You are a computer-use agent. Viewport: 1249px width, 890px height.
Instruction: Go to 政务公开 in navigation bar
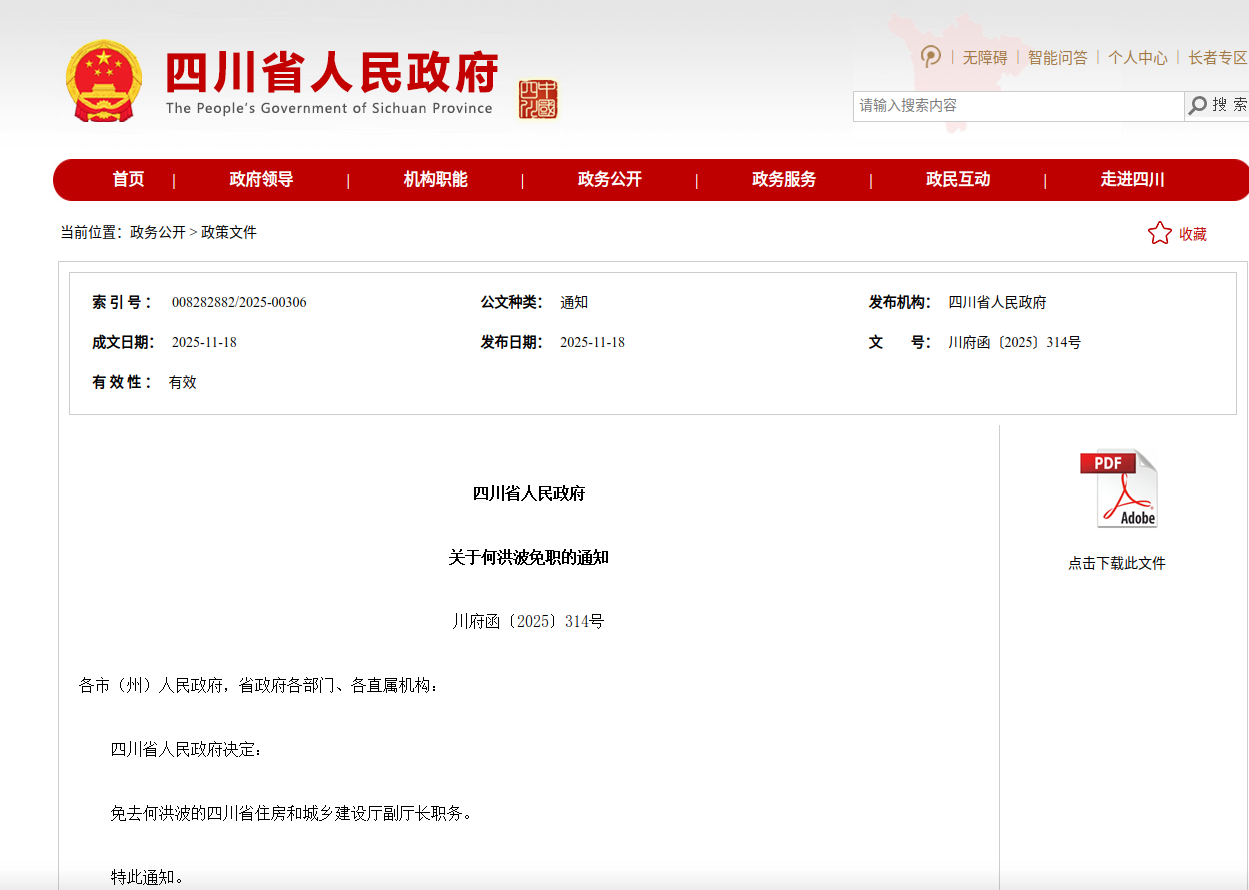pos(609,180)
